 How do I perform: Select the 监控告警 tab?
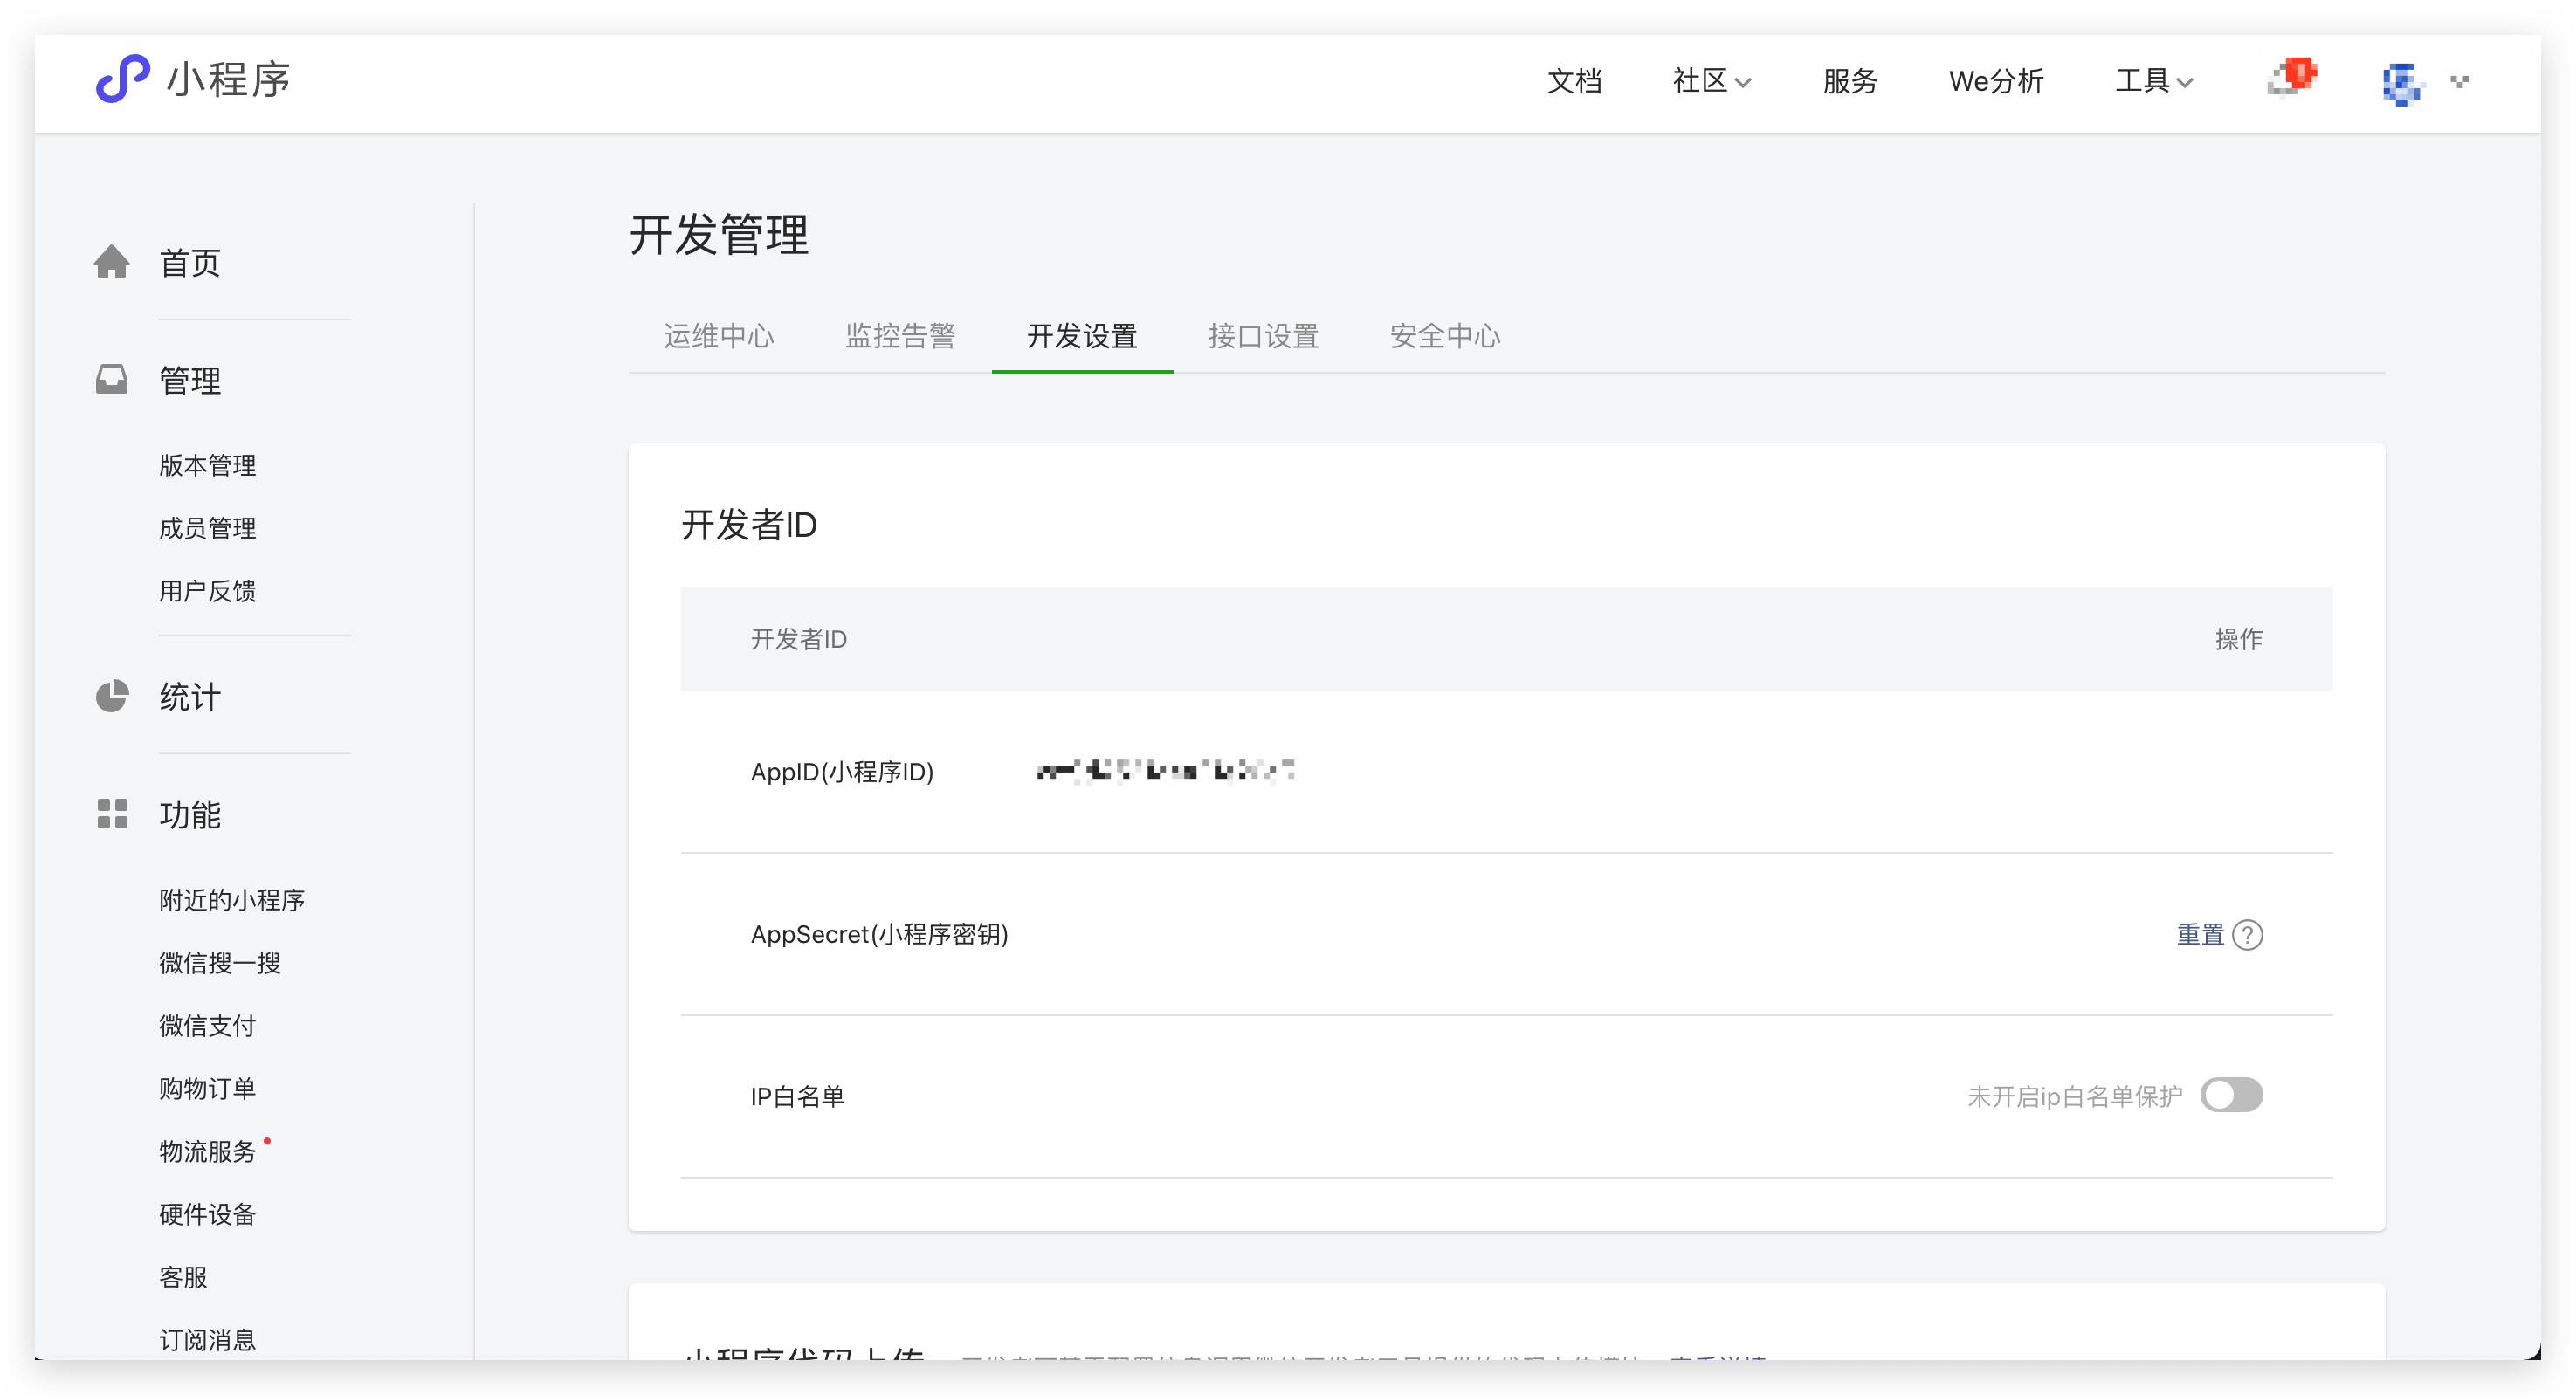[900, 336]
